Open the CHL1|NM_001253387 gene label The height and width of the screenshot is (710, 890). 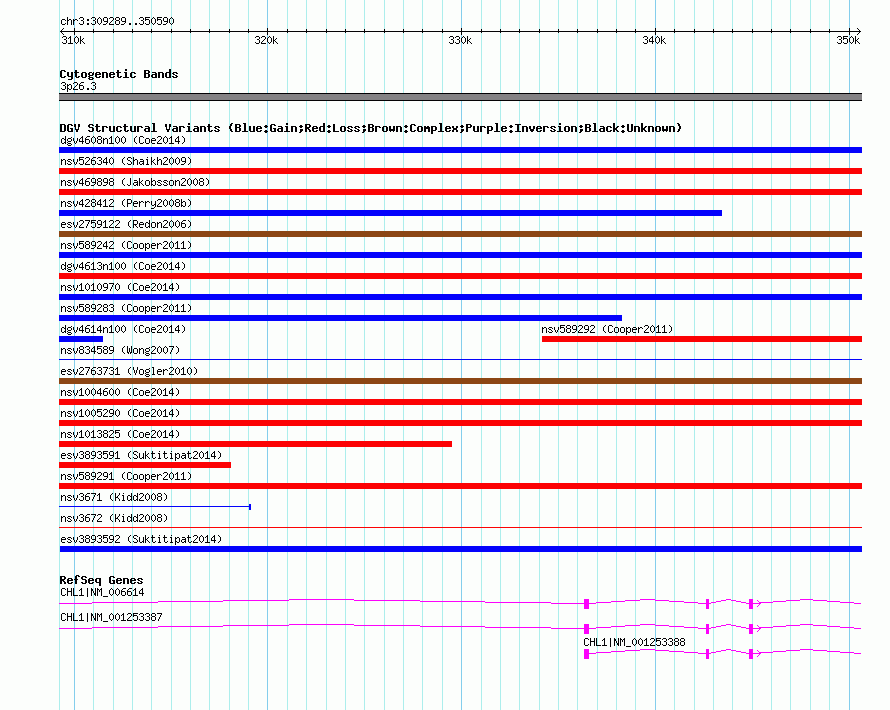point(111,617)
